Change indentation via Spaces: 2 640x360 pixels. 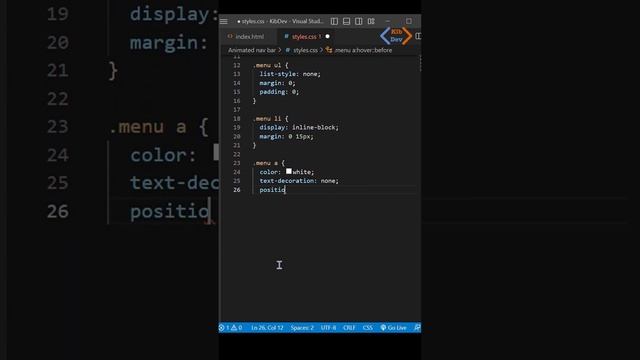pos(302,328)
